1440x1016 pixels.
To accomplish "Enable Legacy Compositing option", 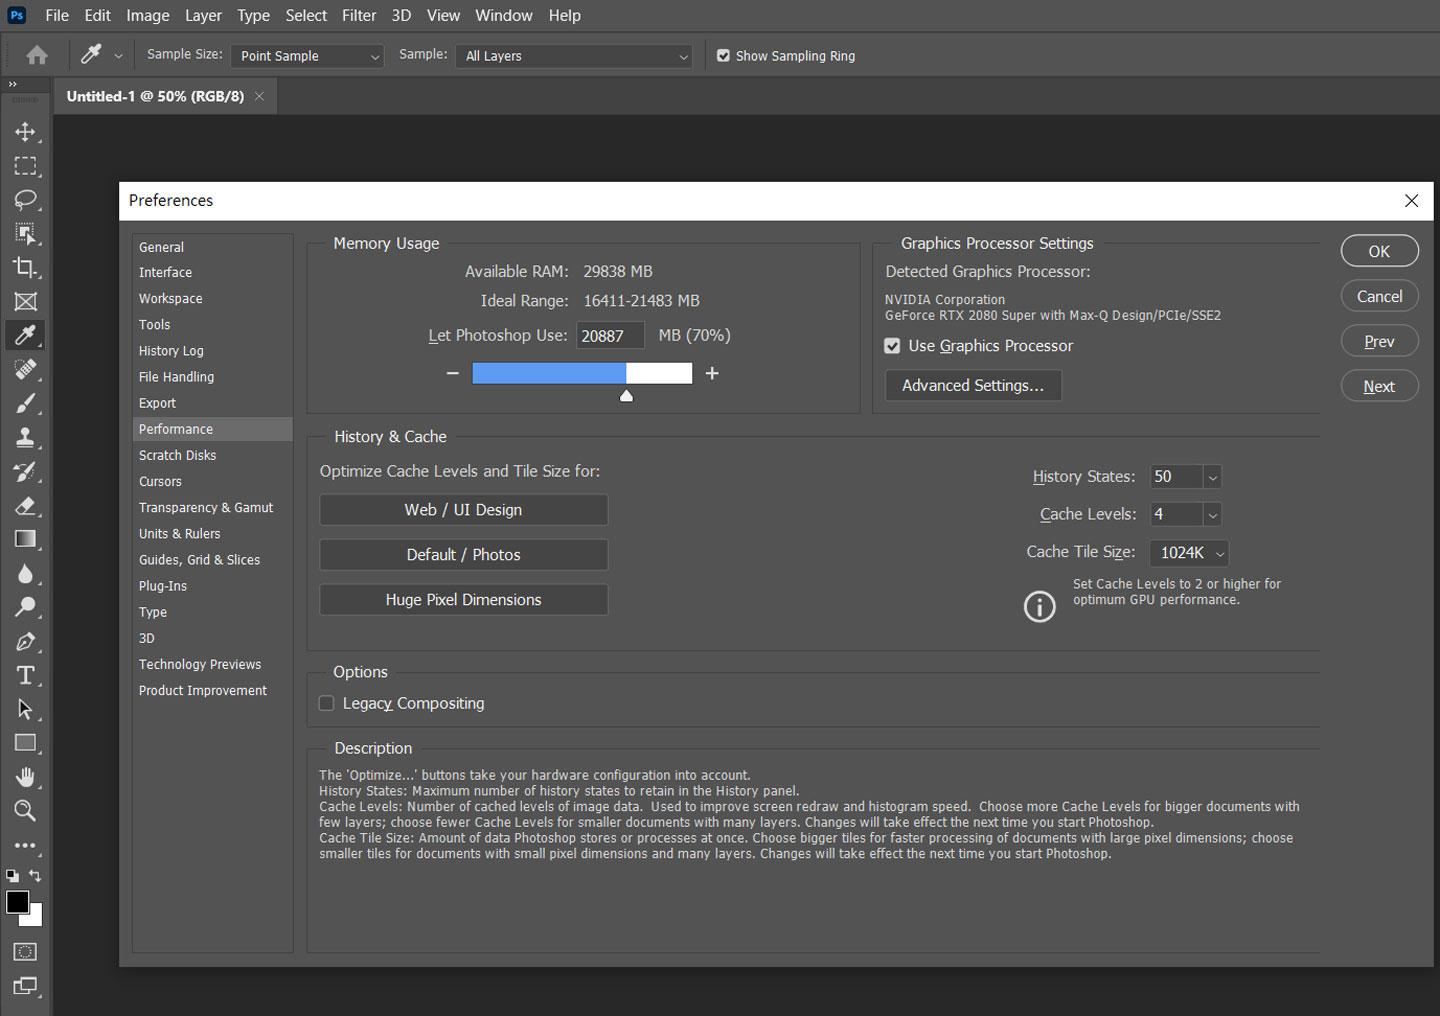I will (326, 703).
